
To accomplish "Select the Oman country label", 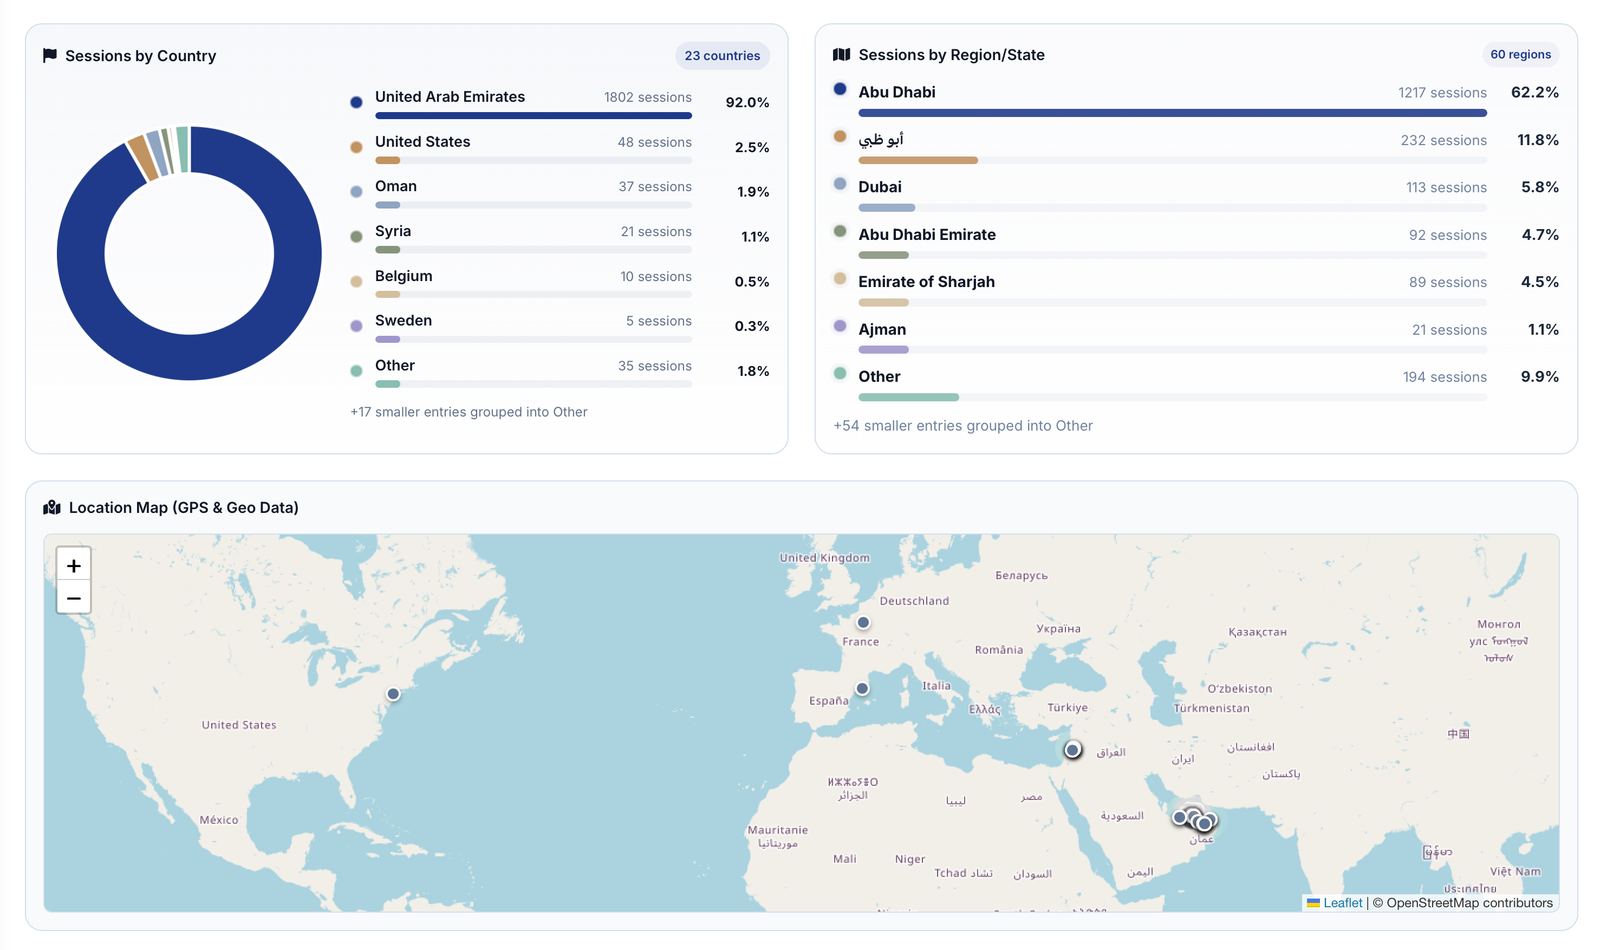I will pos(396,186).
